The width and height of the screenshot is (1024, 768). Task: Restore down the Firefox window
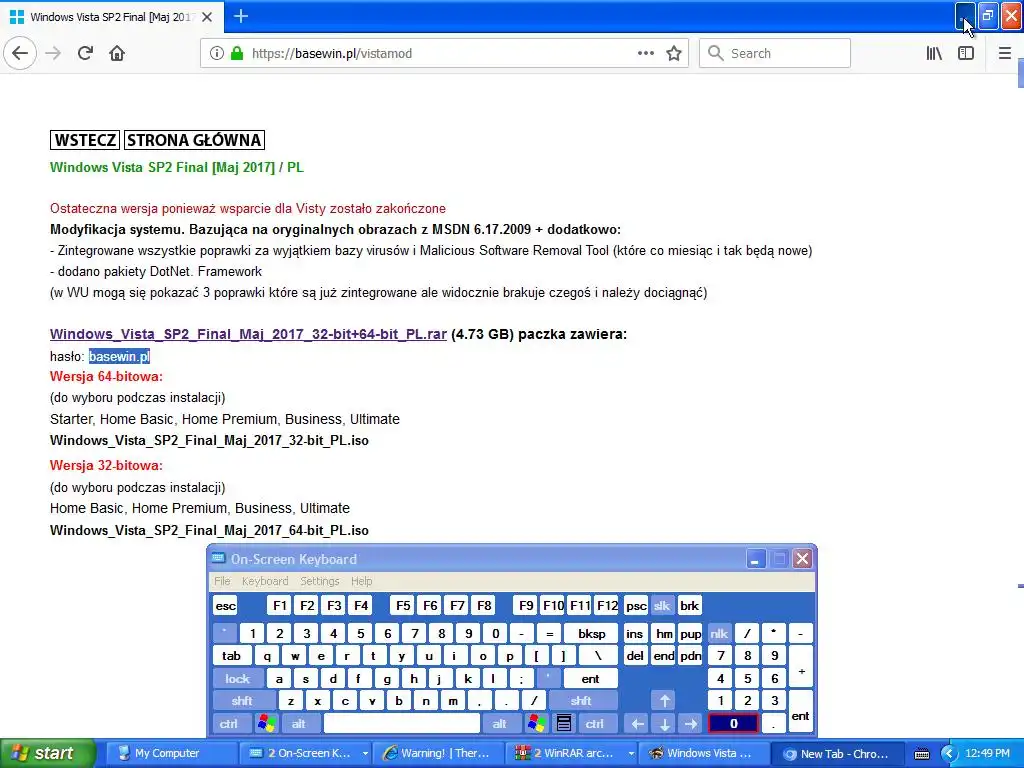pyautogui.click(x=988, y=16)
